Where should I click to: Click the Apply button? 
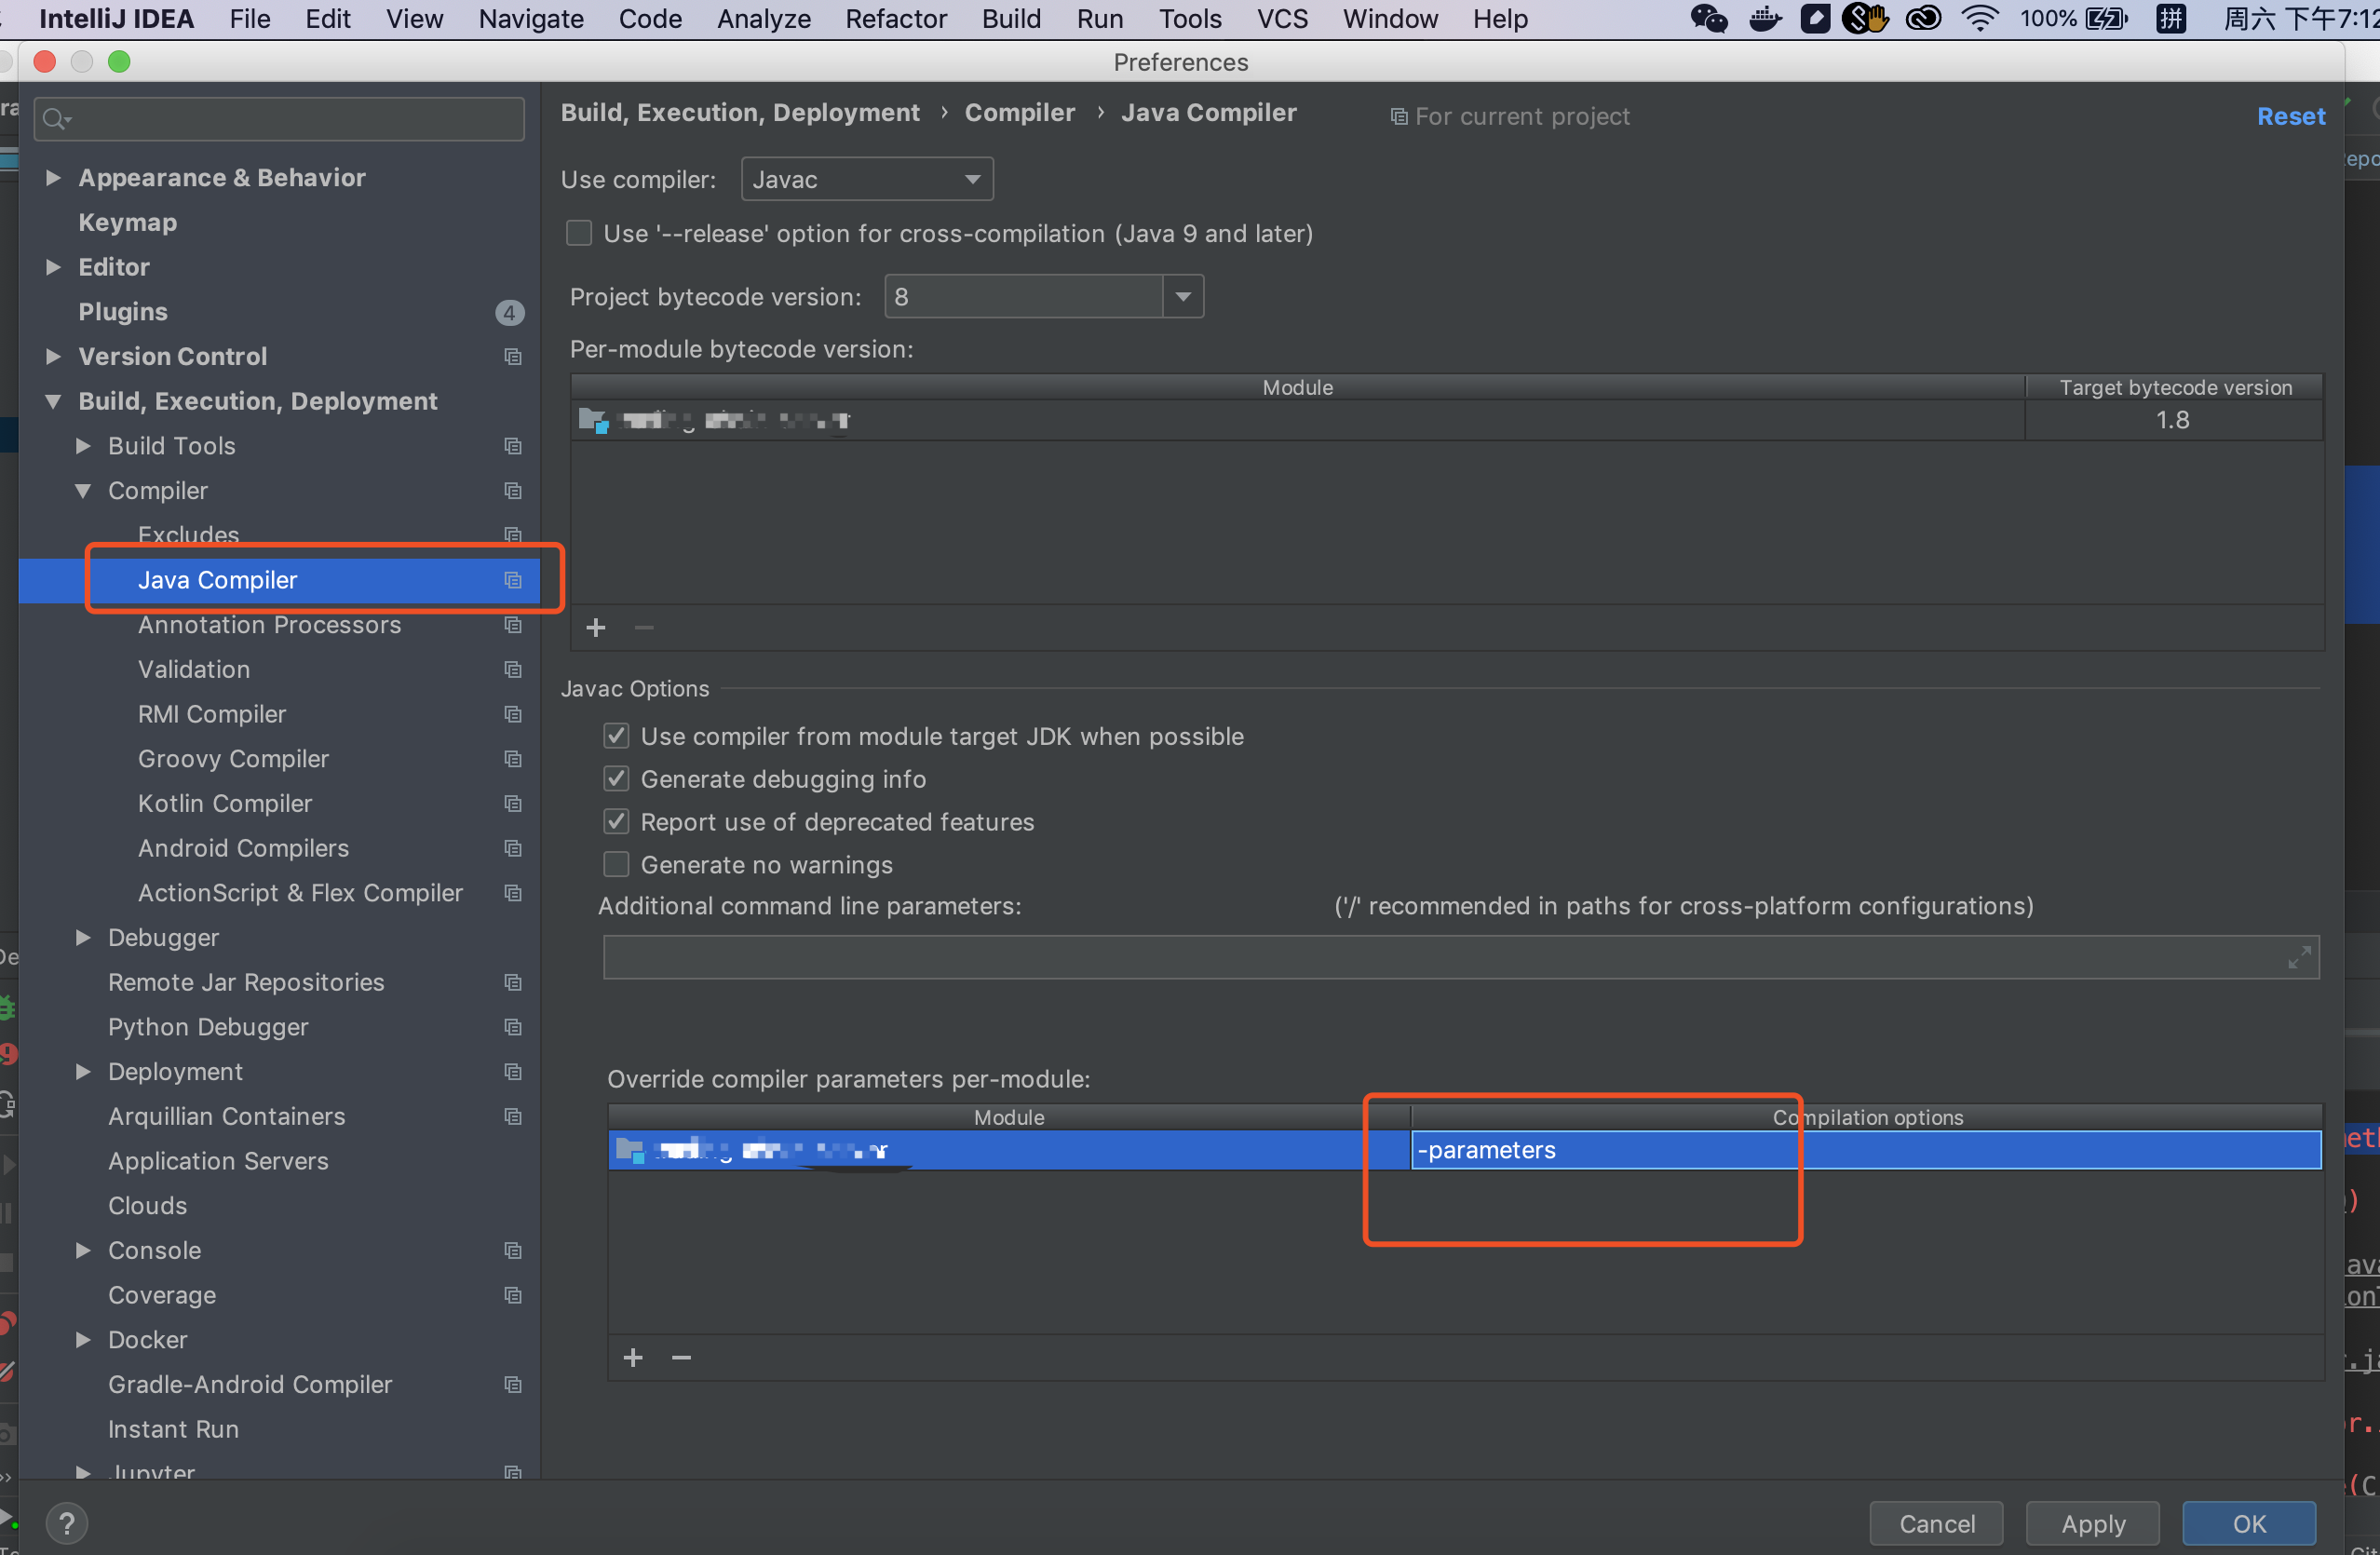point(2092,1522)
